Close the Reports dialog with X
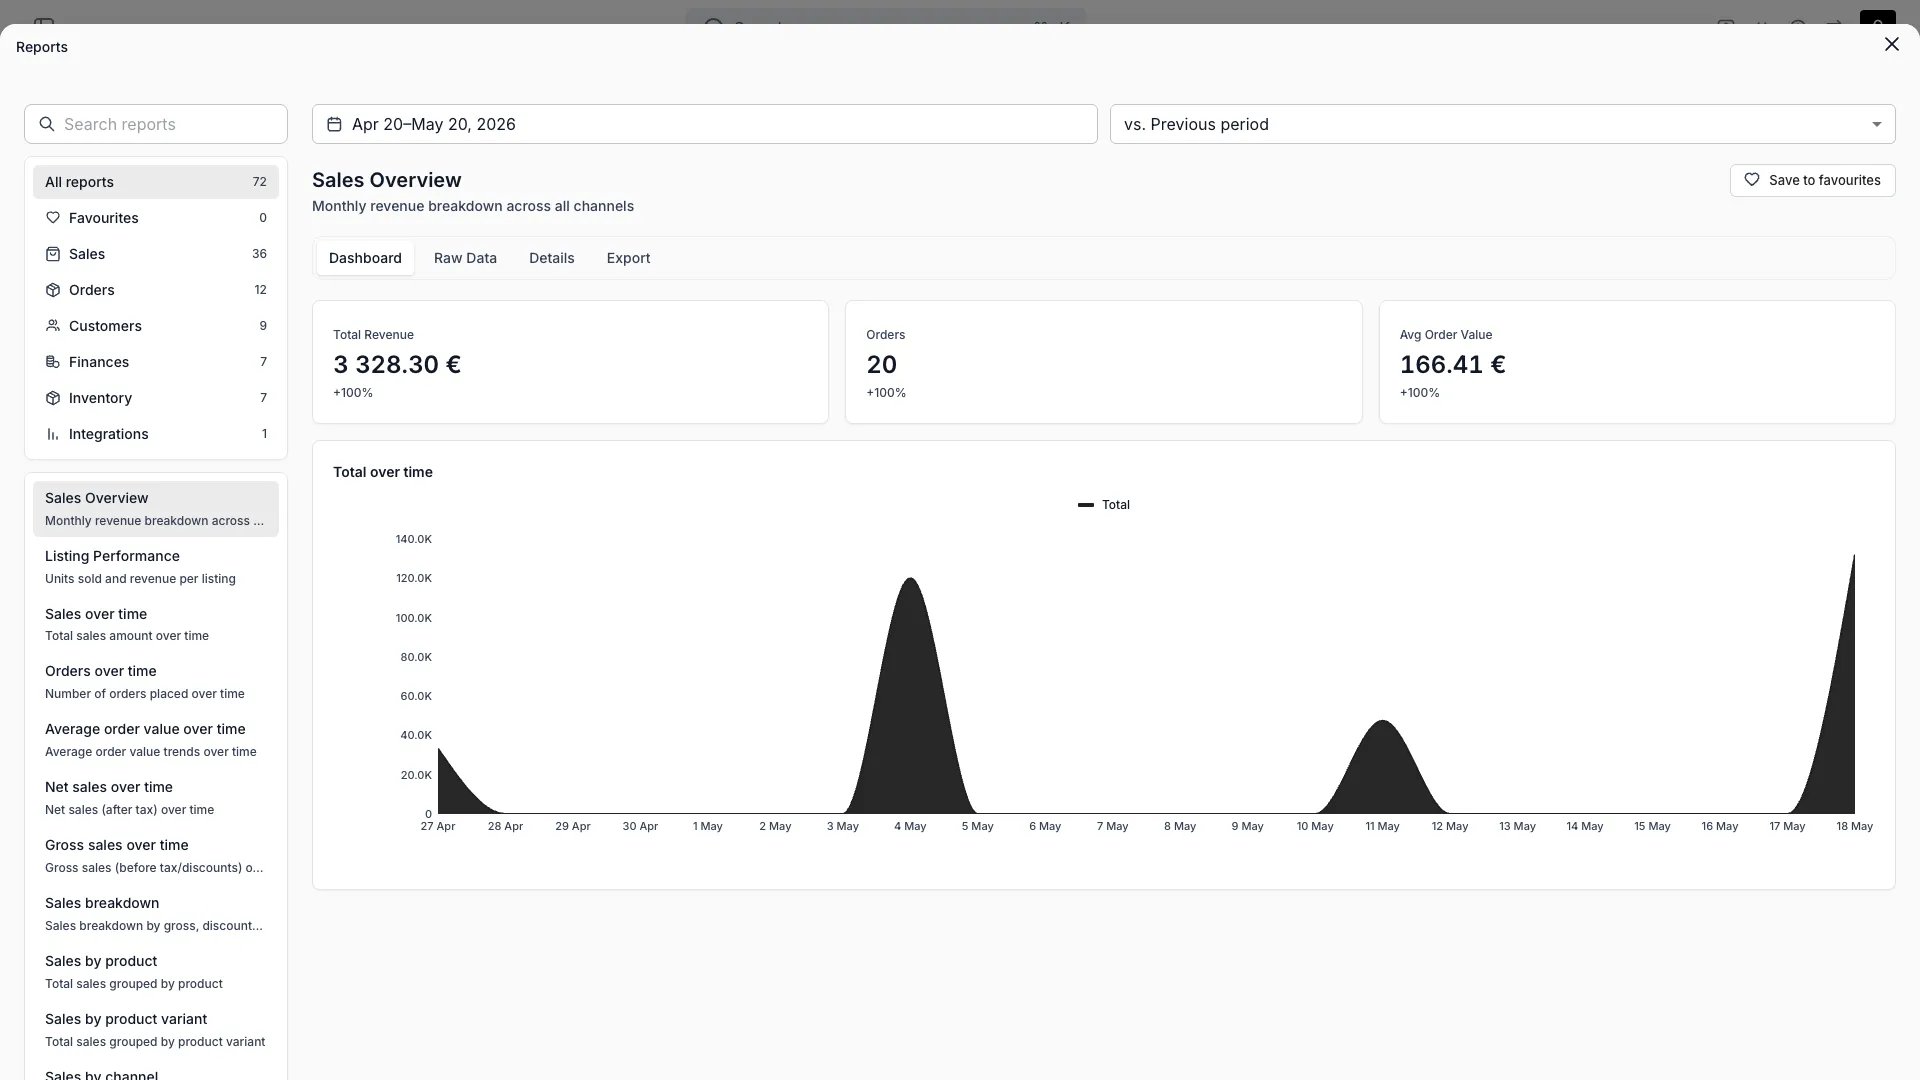Image resolution: width=1920 pixels, height=1080 pixels. point(1891,45)
